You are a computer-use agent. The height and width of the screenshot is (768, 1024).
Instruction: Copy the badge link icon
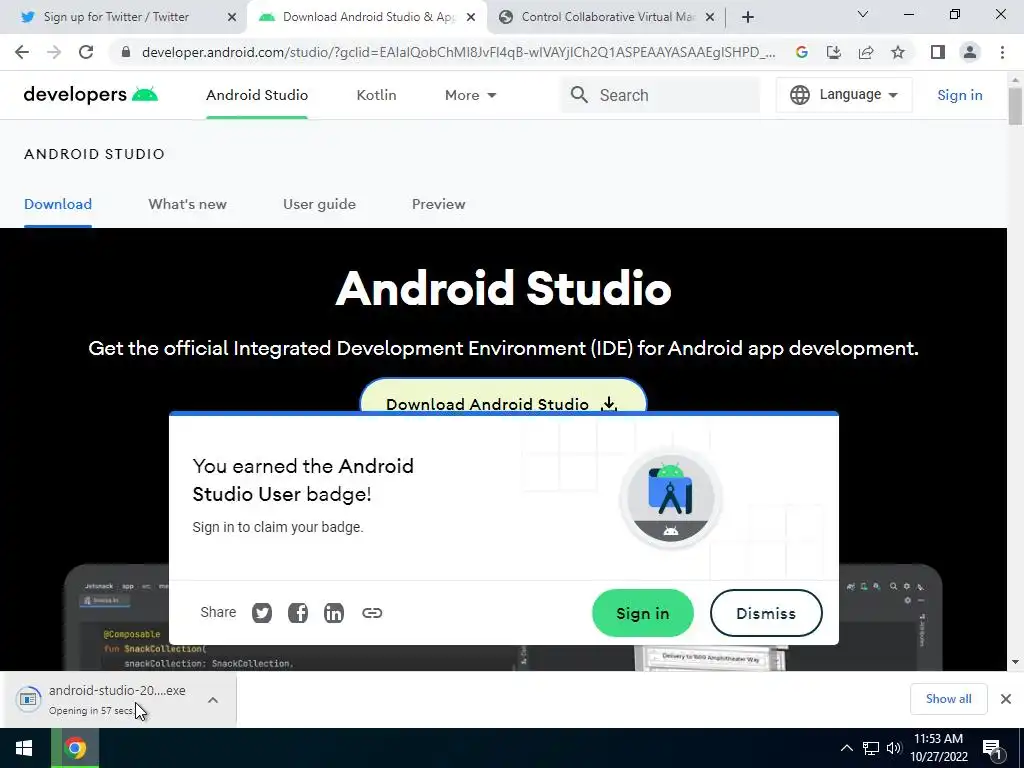point(372,613)
